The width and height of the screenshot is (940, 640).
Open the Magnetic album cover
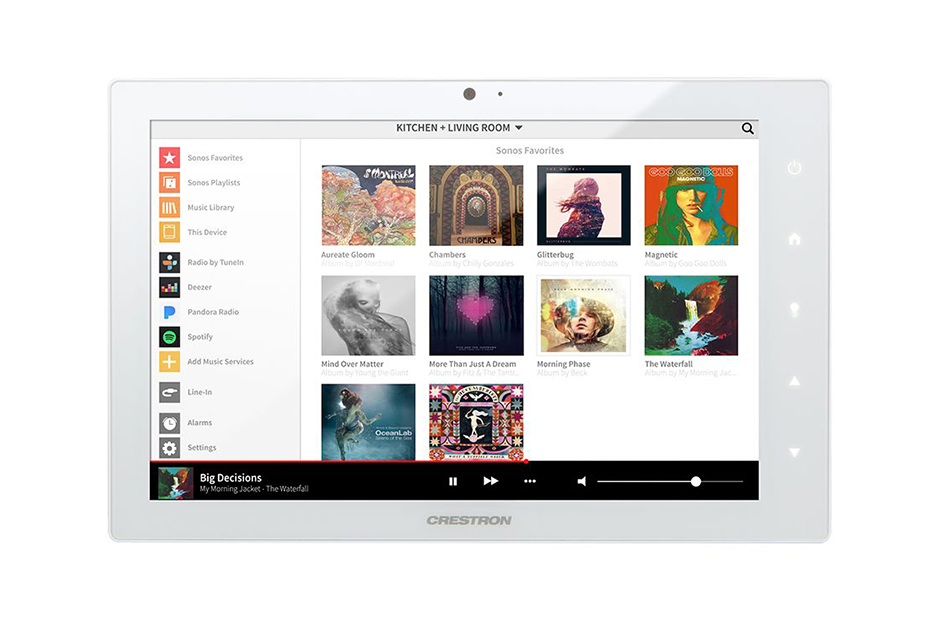[691, 206]
